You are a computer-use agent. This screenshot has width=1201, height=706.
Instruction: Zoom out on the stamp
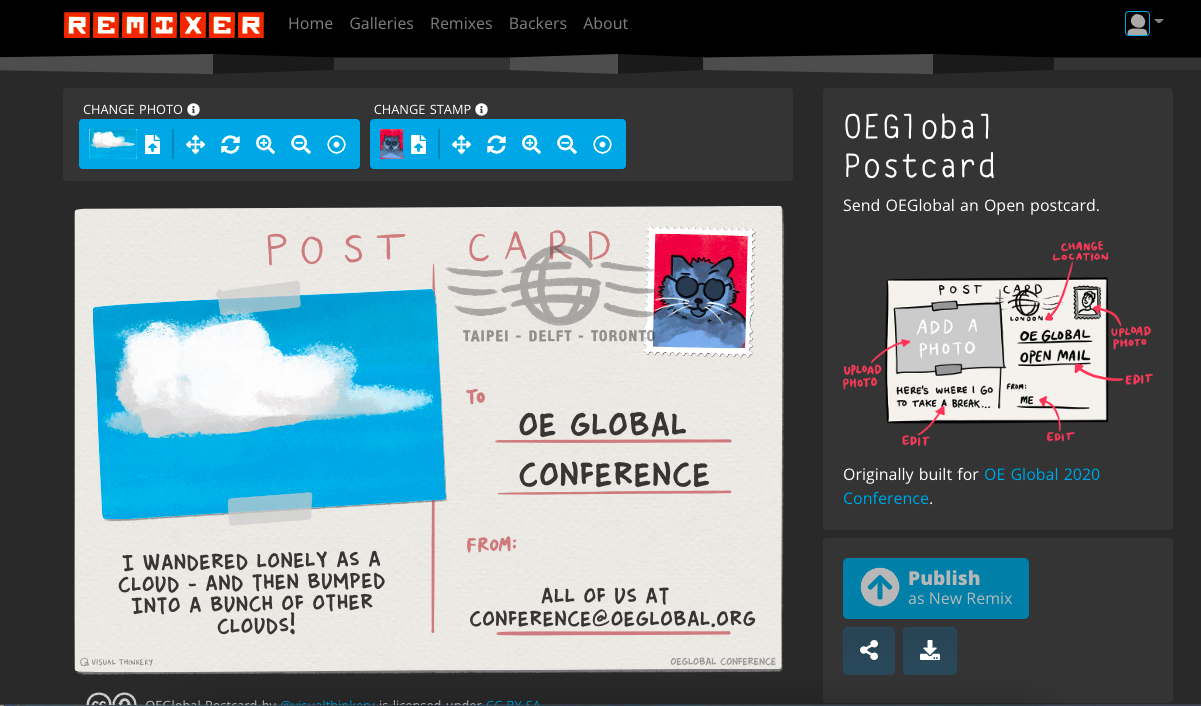coord(566,145)
